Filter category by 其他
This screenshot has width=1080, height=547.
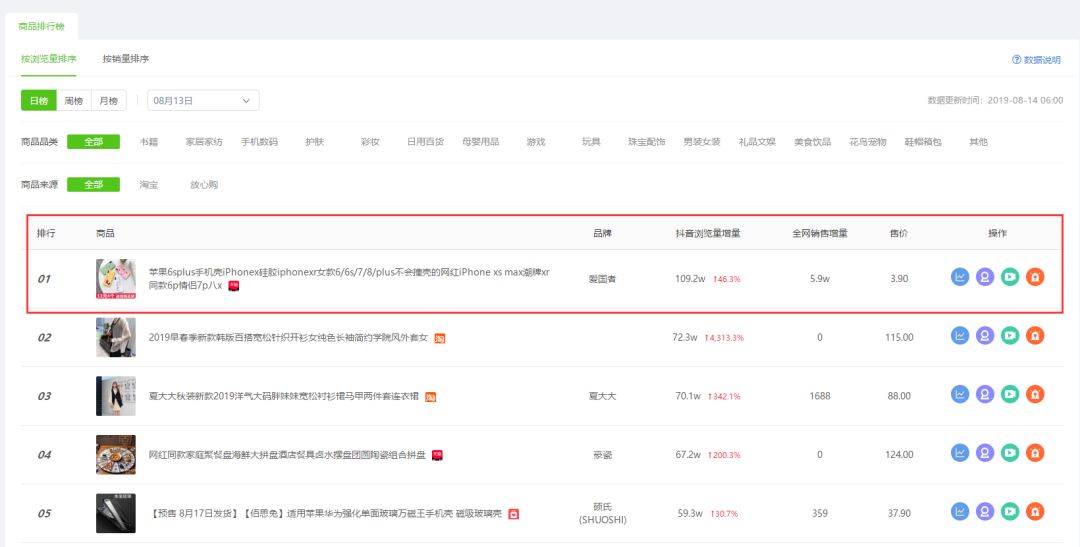pos(978,142)
